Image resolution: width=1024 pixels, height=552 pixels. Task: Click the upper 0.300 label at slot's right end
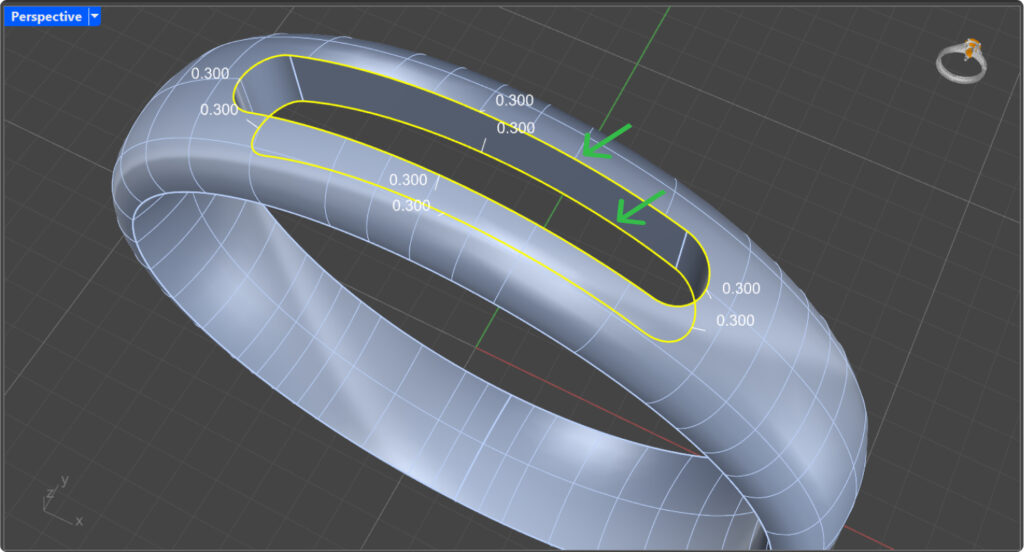pos(741,288)
